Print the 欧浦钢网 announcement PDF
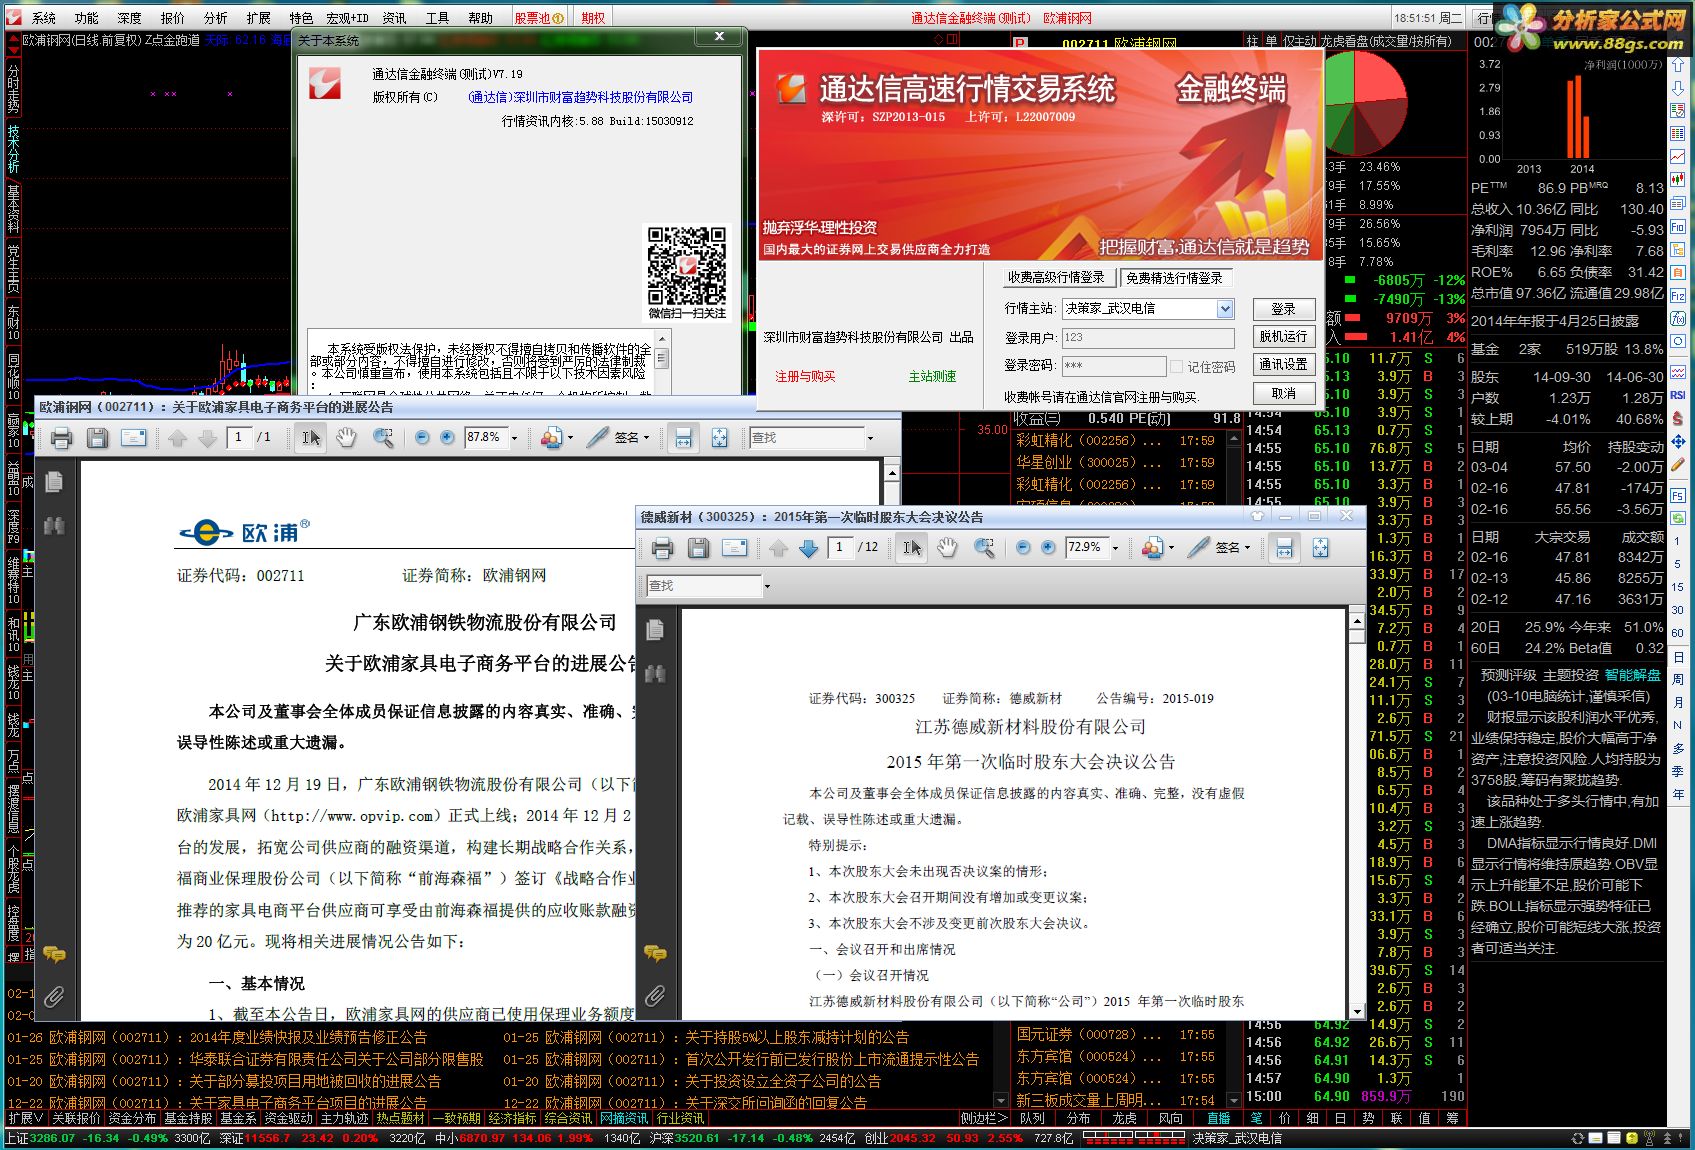 pos(61,438)
